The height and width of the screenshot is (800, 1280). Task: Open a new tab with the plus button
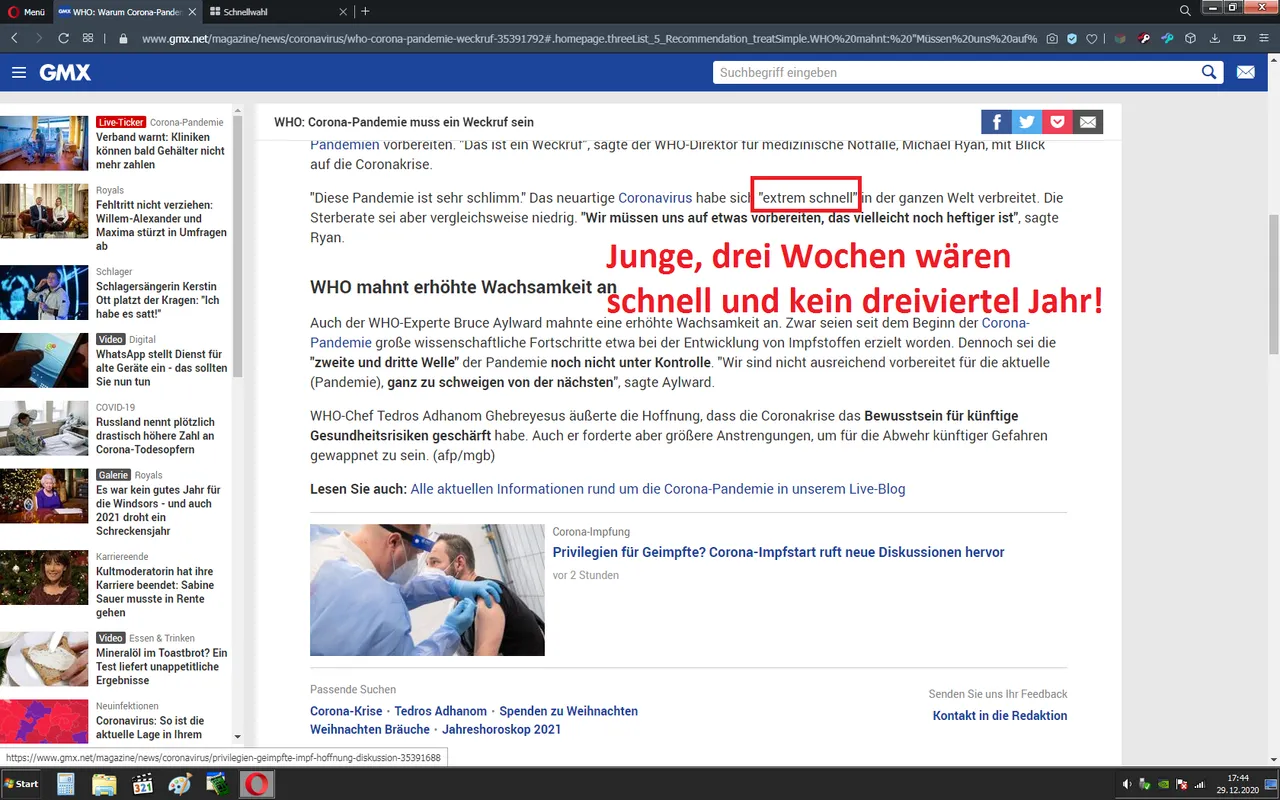[365, 11]
